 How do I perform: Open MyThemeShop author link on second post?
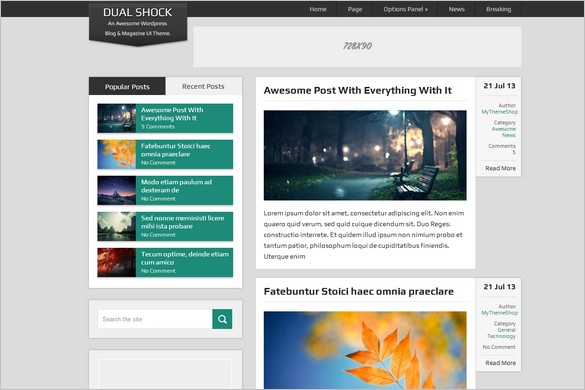(x=499, y=313)
